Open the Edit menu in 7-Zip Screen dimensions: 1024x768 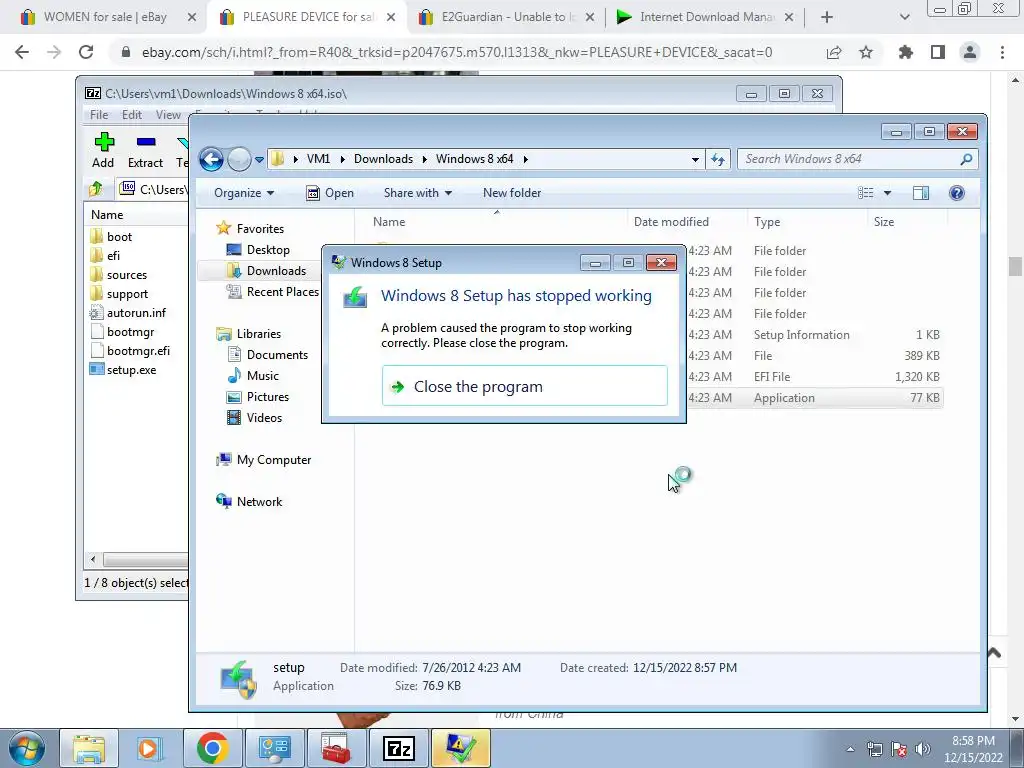click(x=132, y=115)
